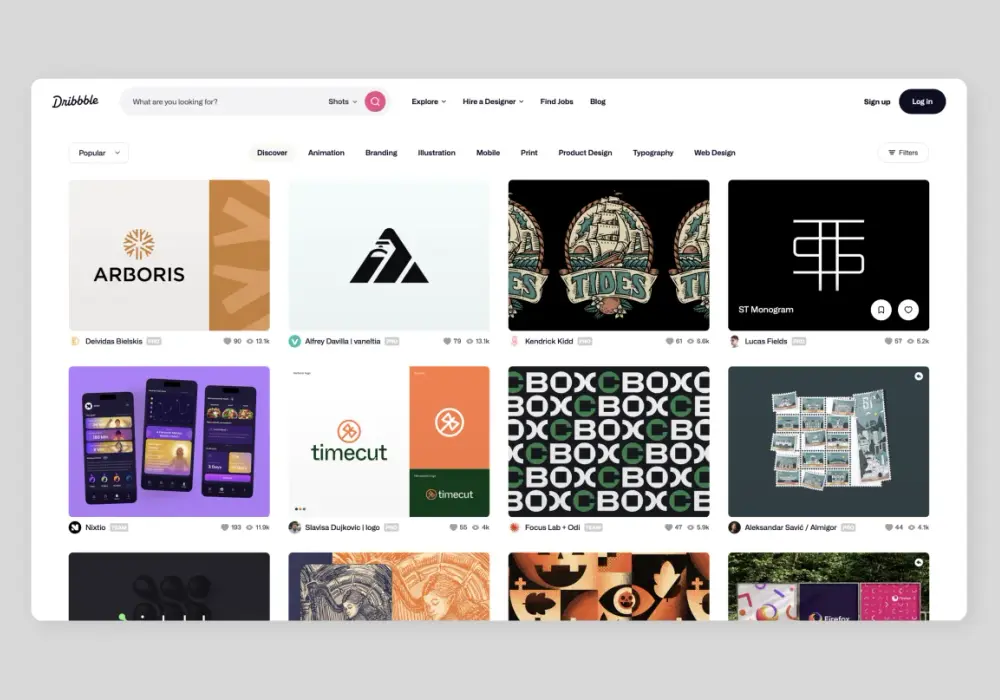Viewport: 1000px width, 700px height.
Task: Switch to the Branding category
Action: 381,153
